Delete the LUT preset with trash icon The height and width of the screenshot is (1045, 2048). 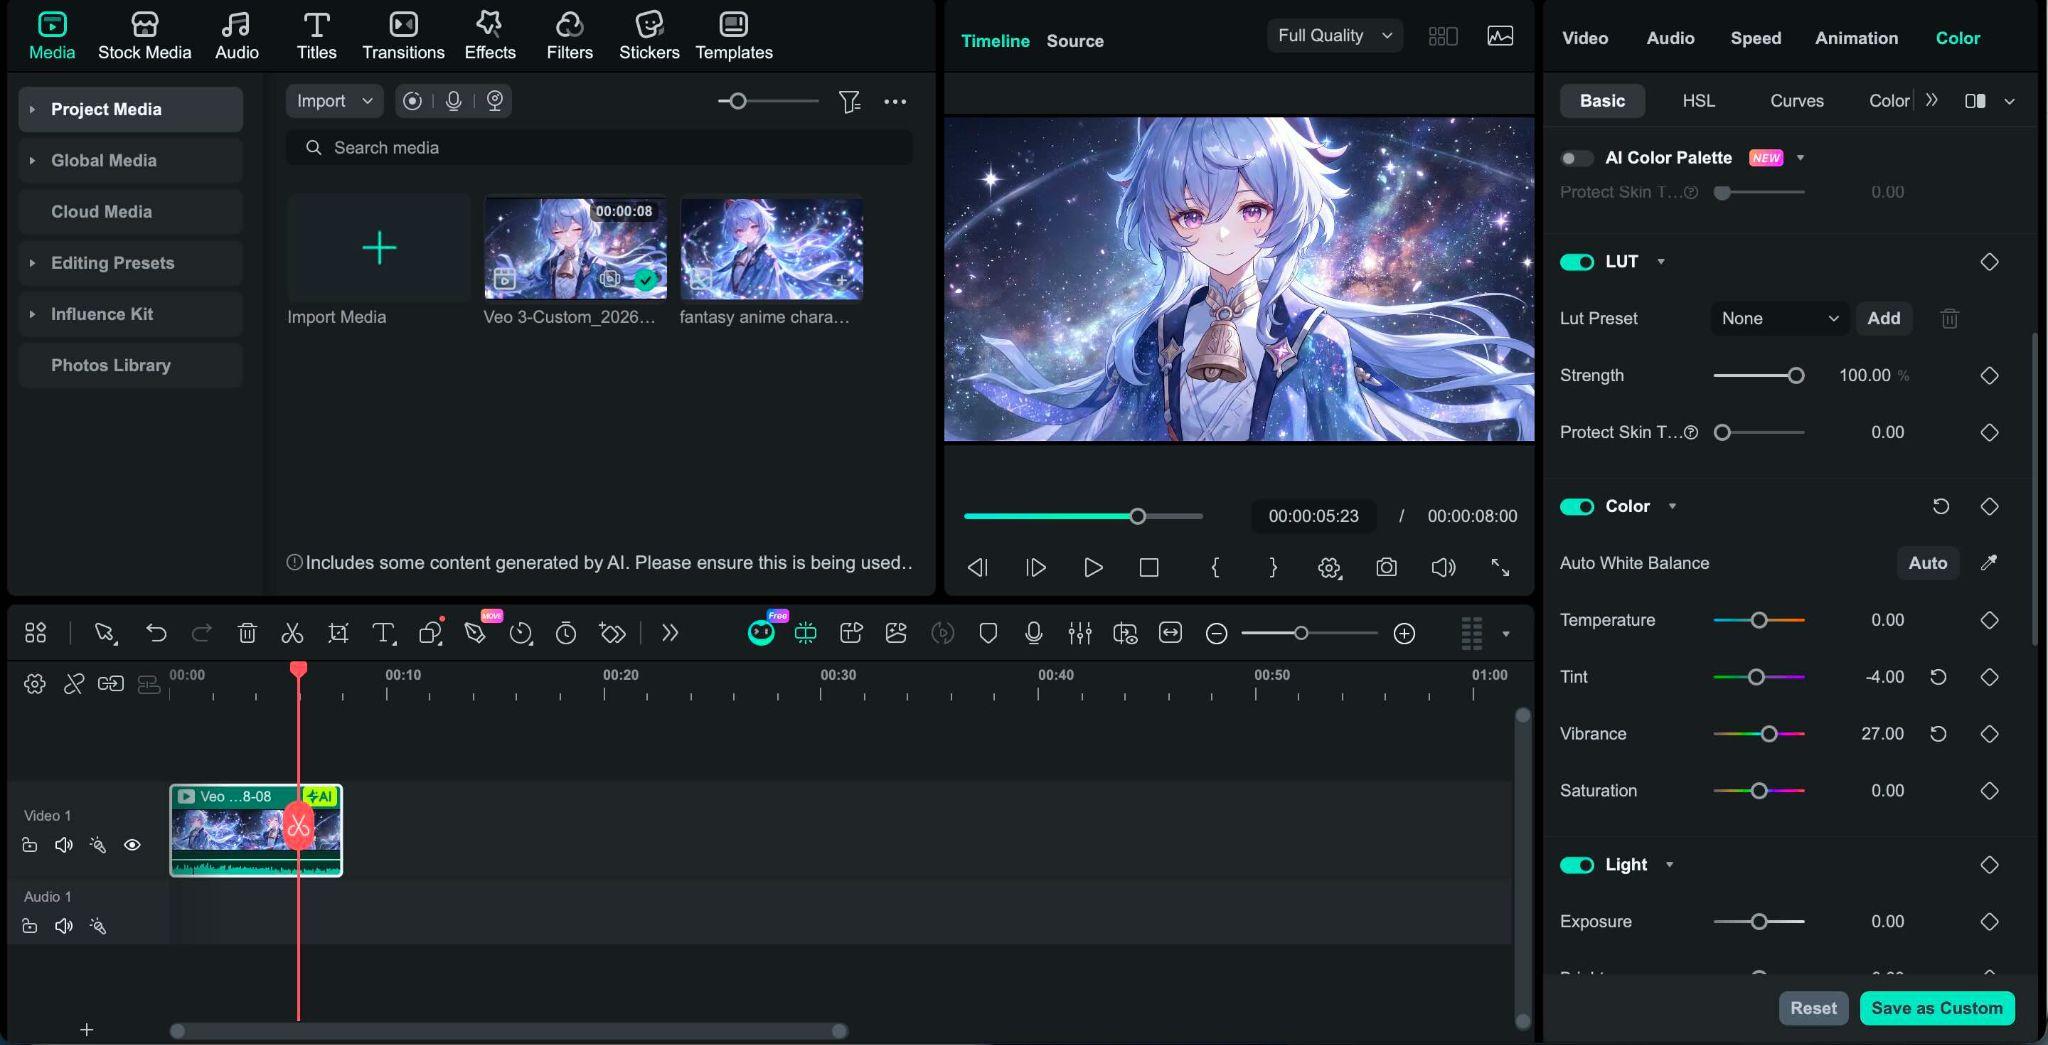(1949, 318)
